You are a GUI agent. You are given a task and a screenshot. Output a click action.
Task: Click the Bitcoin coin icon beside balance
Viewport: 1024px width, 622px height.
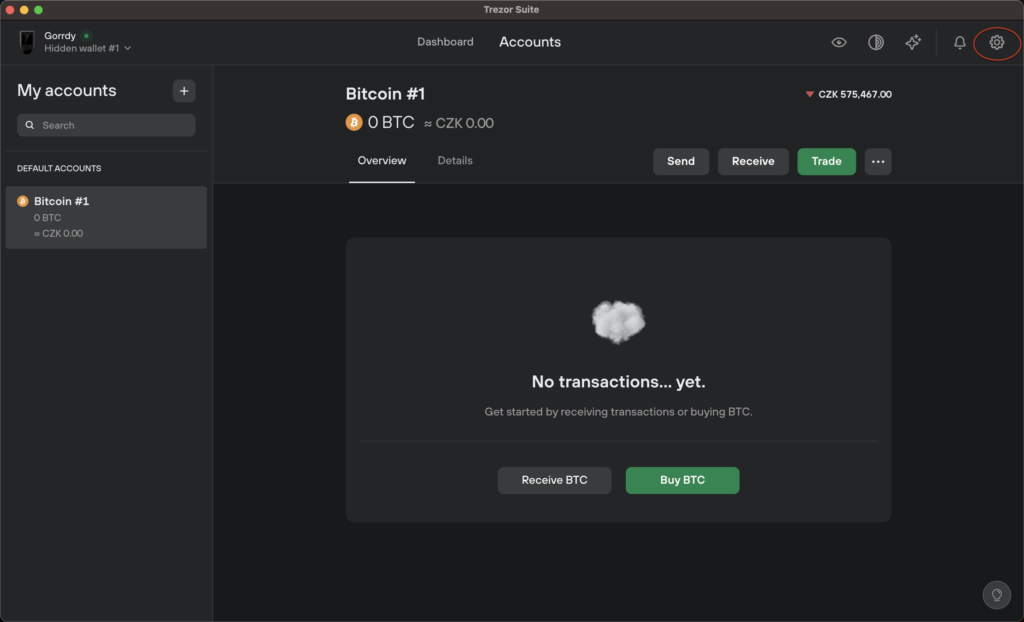[354, 122]
